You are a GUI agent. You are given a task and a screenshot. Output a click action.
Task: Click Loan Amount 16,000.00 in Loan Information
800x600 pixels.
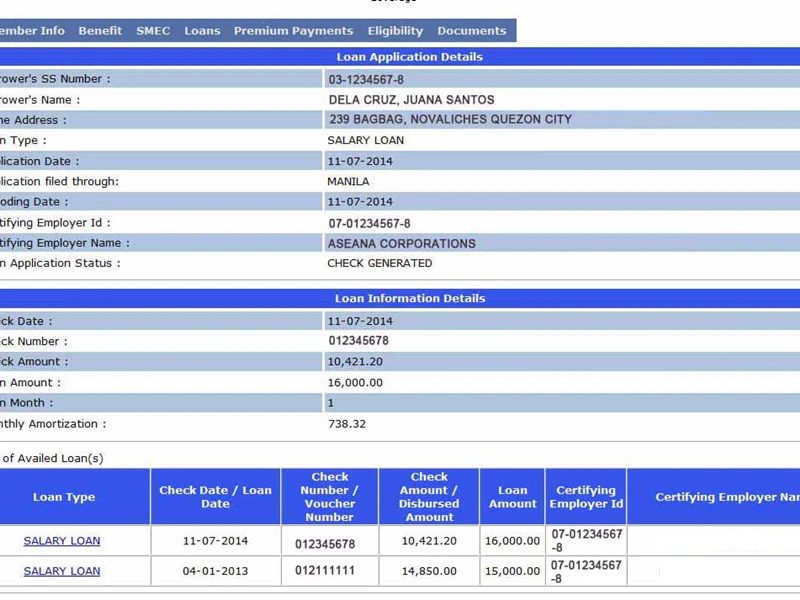tap(355, 383)
